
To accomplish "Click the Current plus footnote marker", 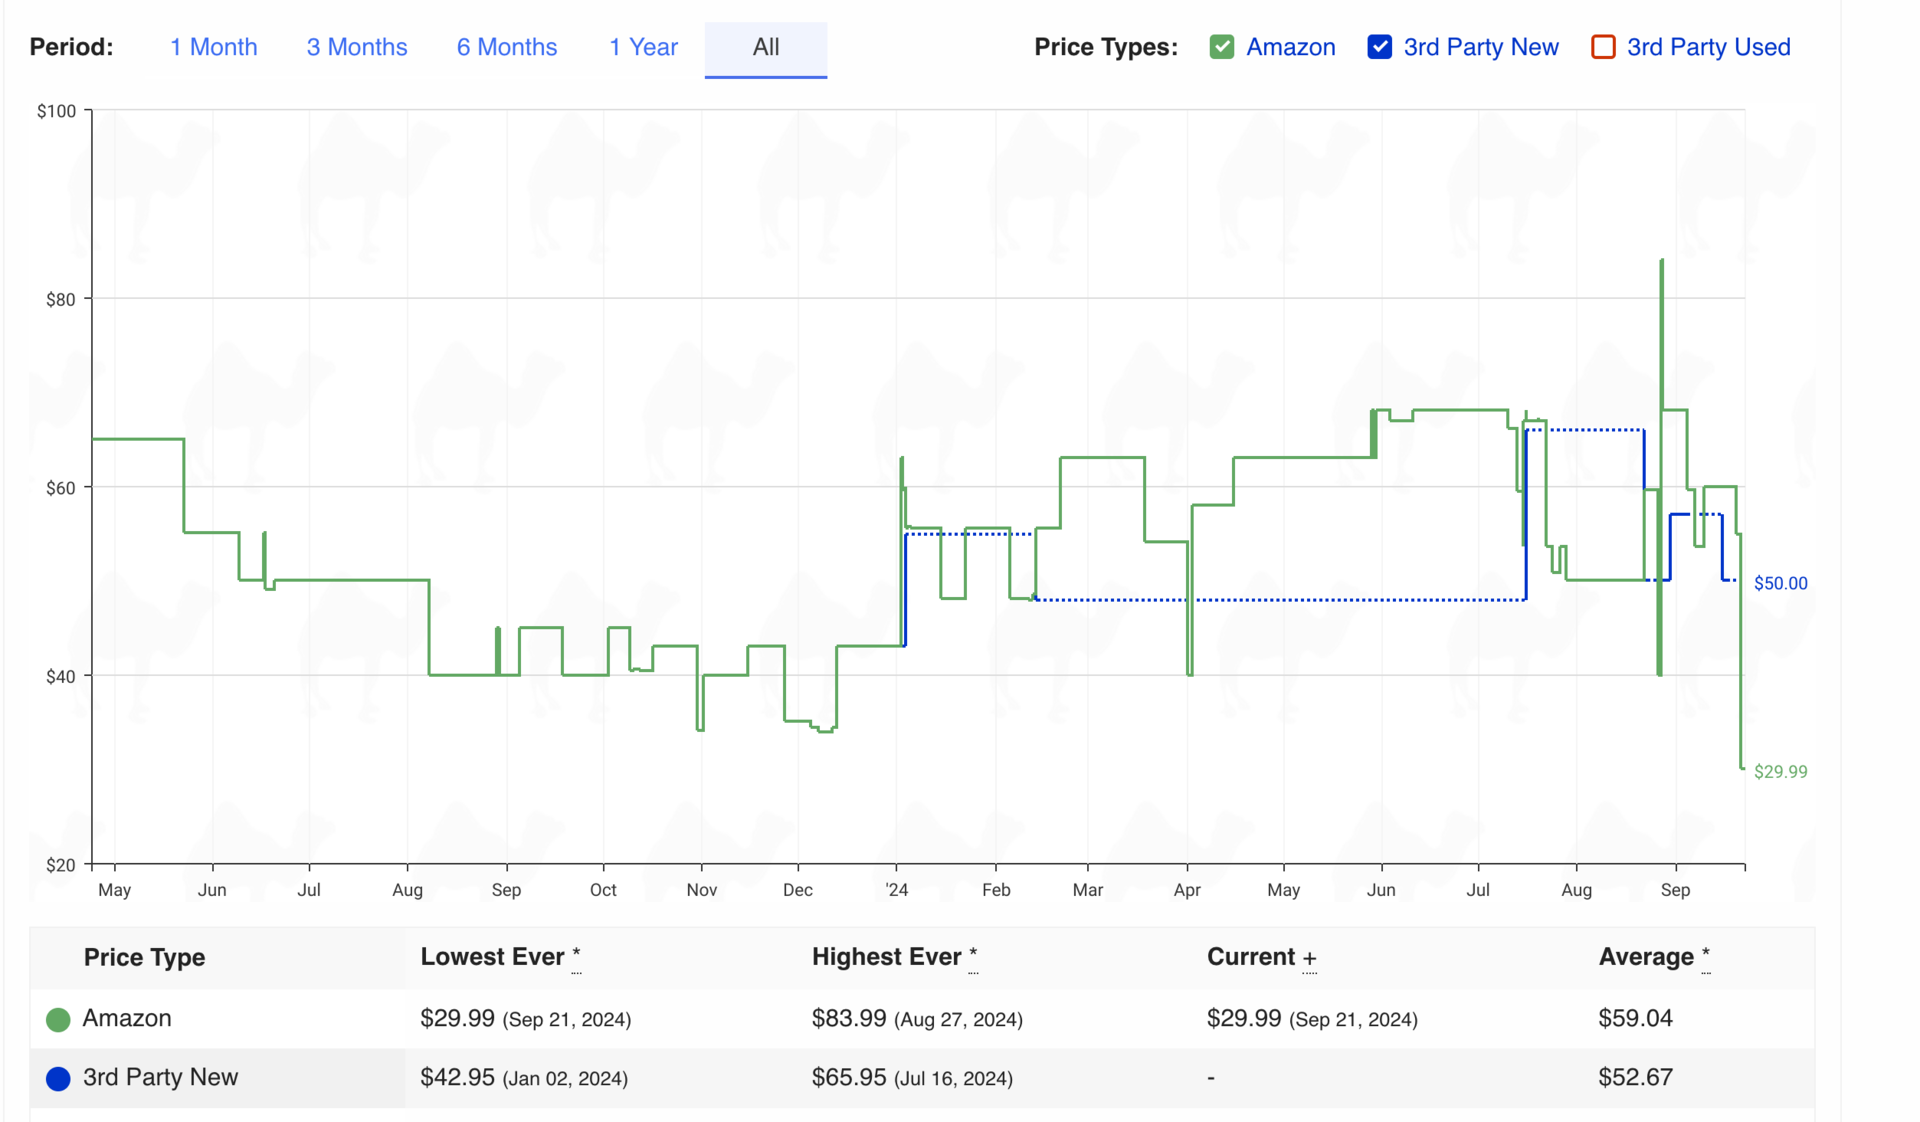I will point(1310,960).
